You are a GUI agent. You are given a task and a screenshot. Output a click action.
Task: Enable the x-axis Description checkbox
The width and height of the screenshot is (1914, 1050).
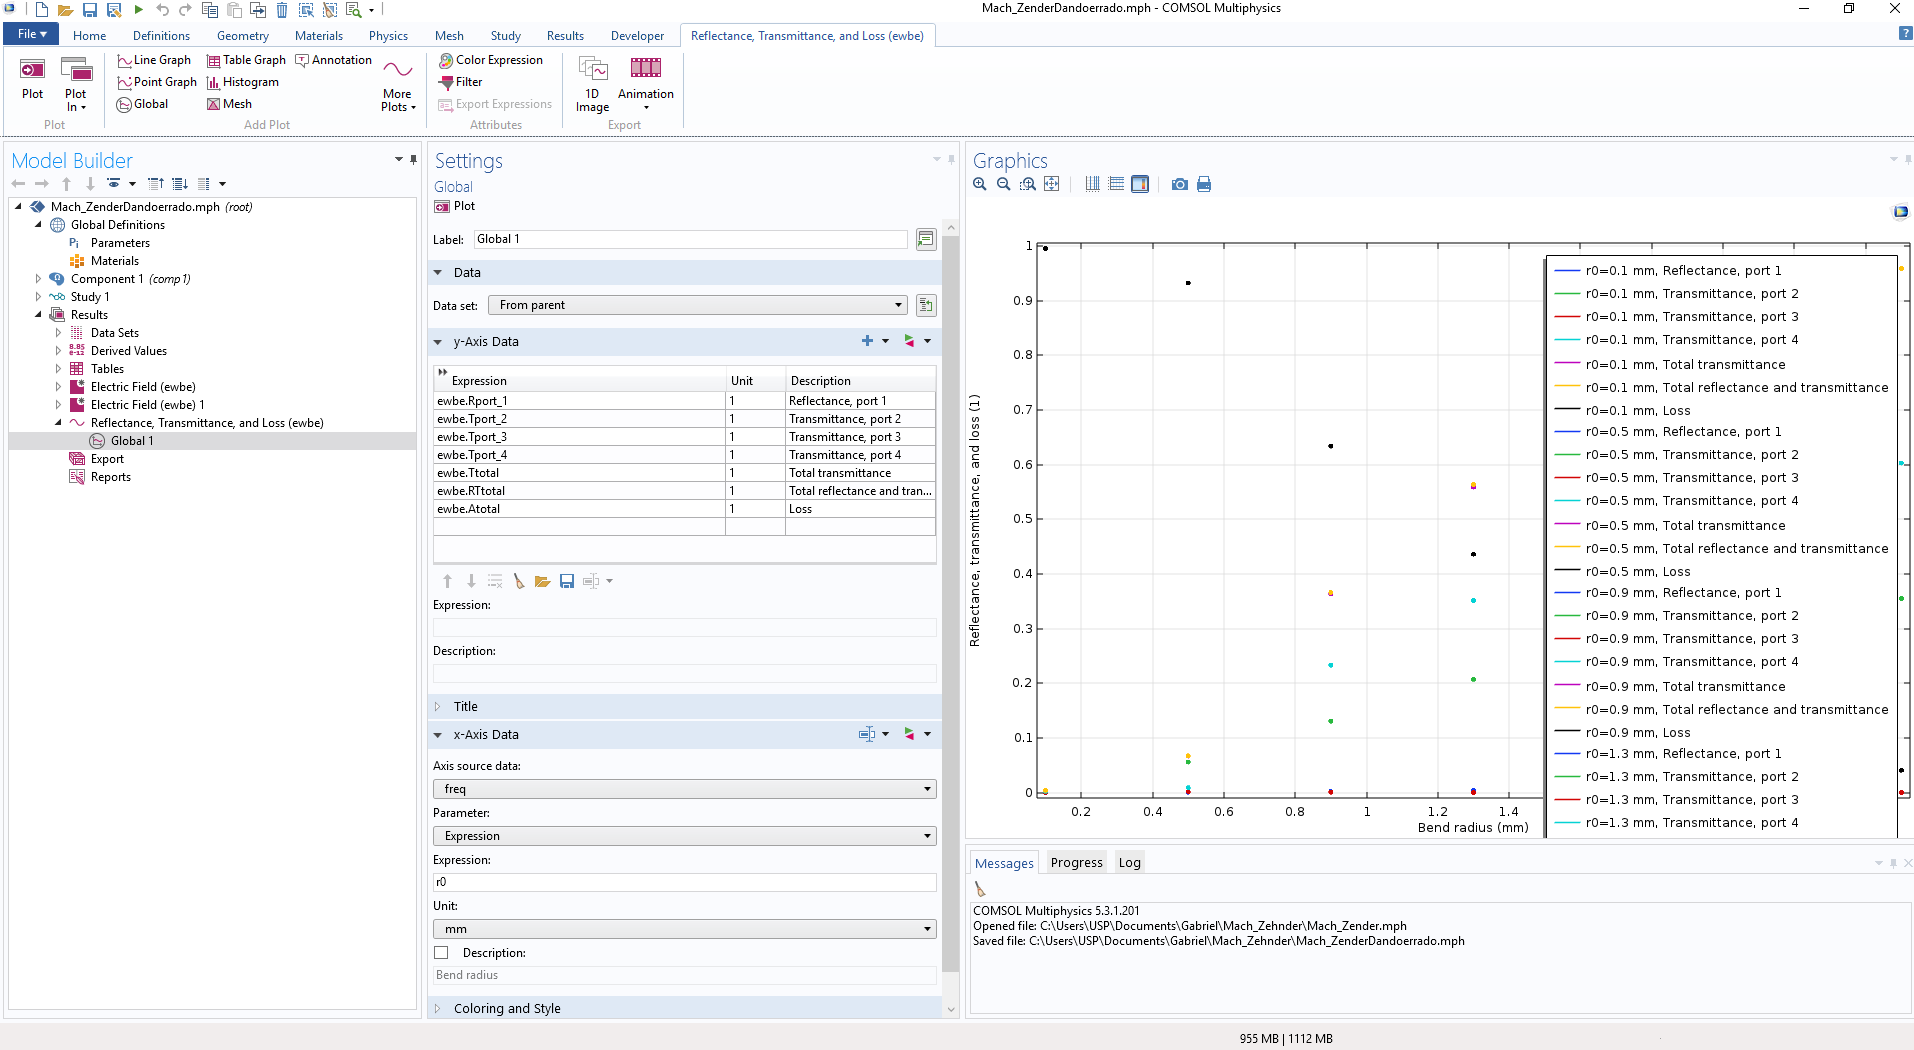(441, 953)
